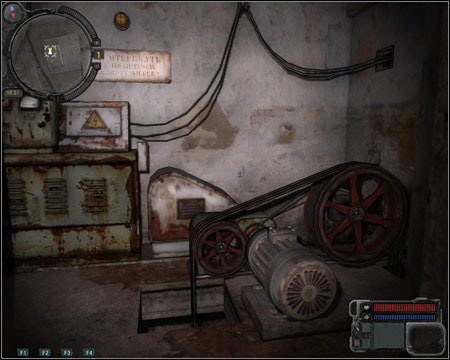
Task: Click the large red pulley wheel
Action: coord(357,213)
